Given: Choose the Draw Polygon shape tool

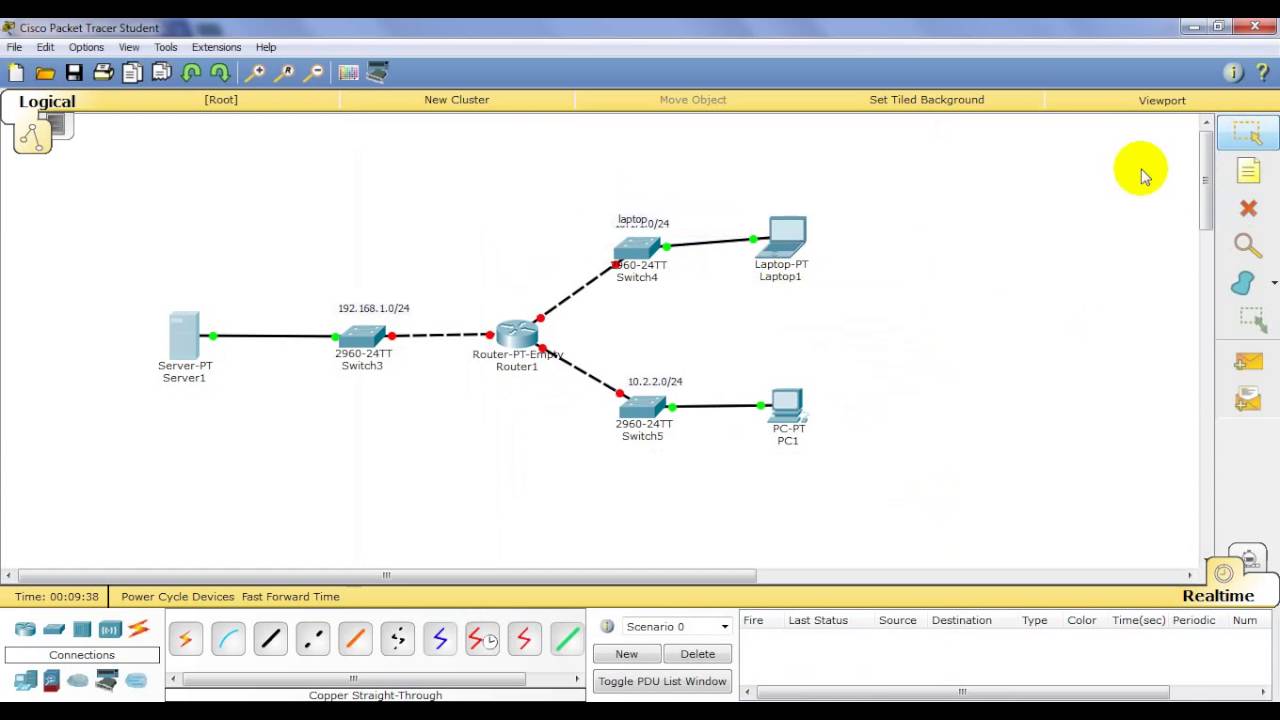Looking at the screenshot, I should pyautogui.click(x=1243, y=283).
